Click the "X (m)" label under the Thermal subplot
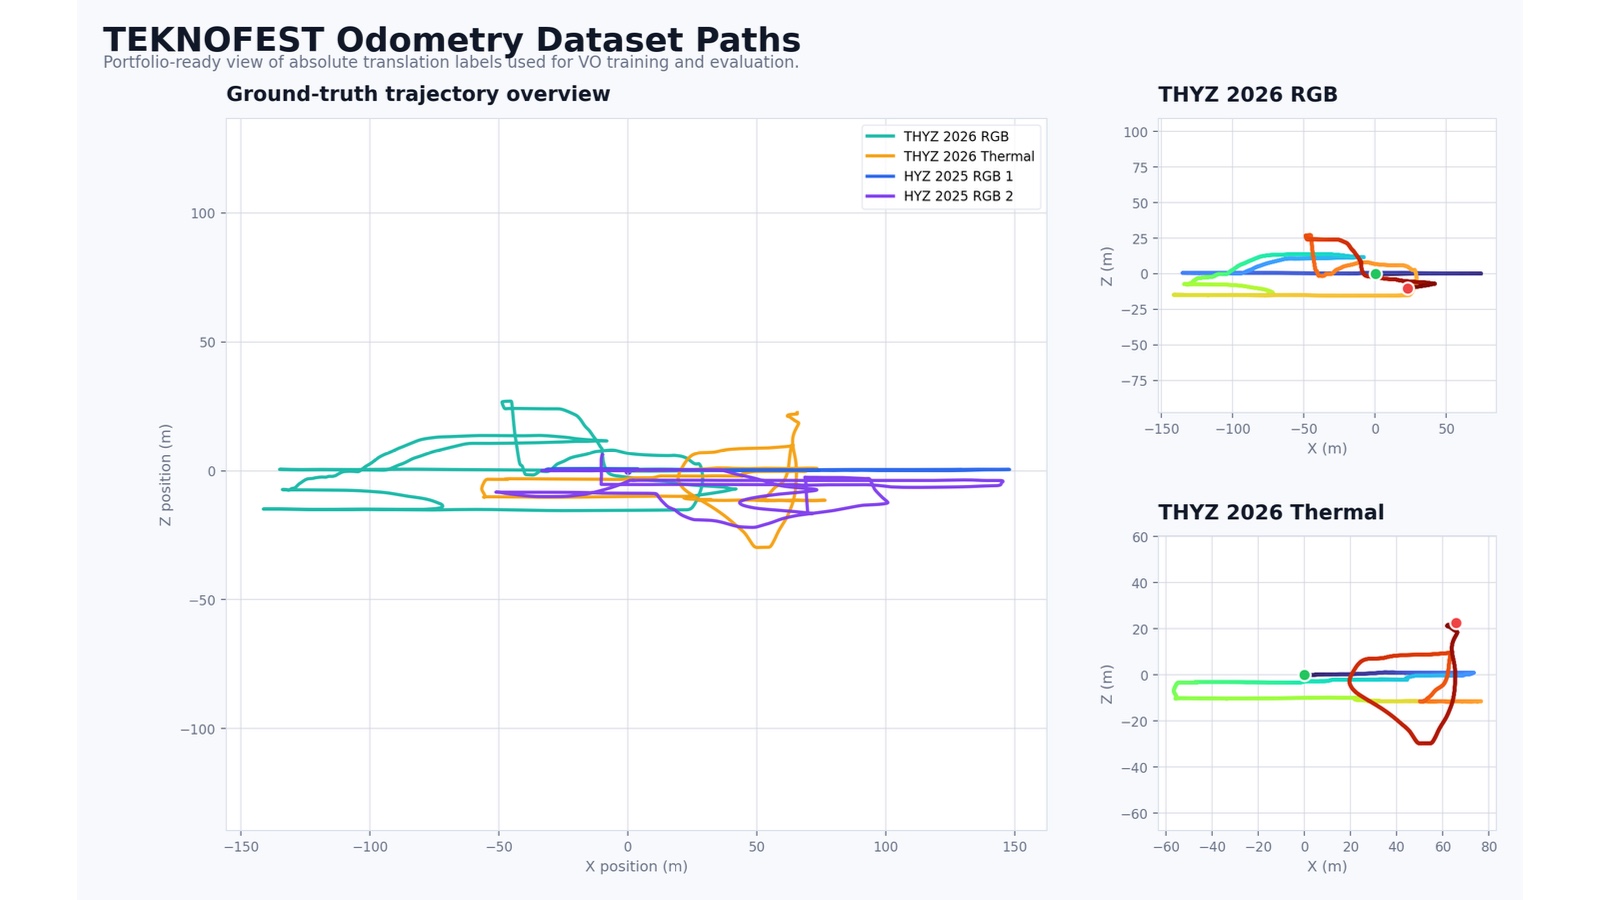 click(x=1327, y=866)
